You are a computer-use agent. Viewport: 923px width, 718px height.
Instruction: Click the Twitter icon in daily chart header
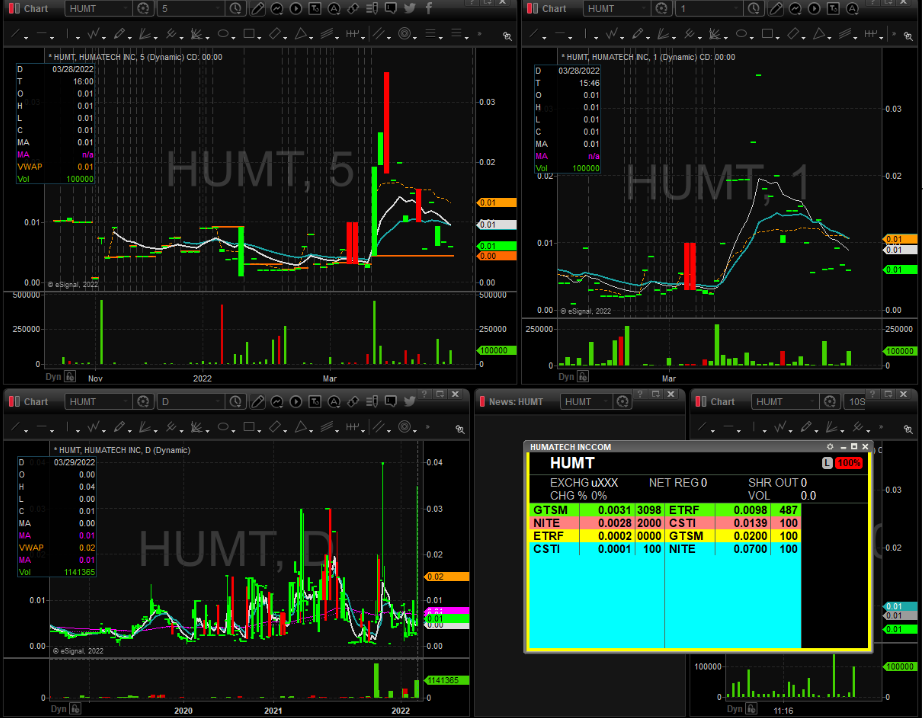click(410, 401)
